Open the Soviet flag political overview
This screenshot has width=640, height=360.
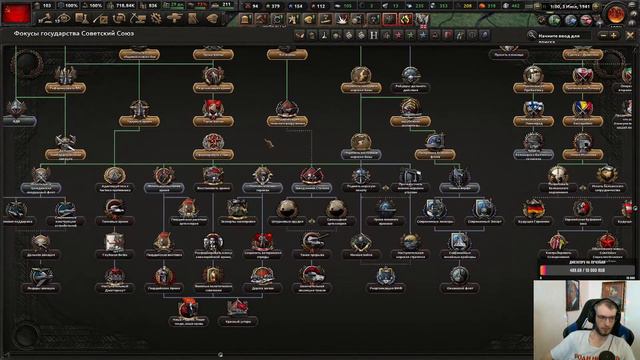pyautogui.click(x=16, y=13)
